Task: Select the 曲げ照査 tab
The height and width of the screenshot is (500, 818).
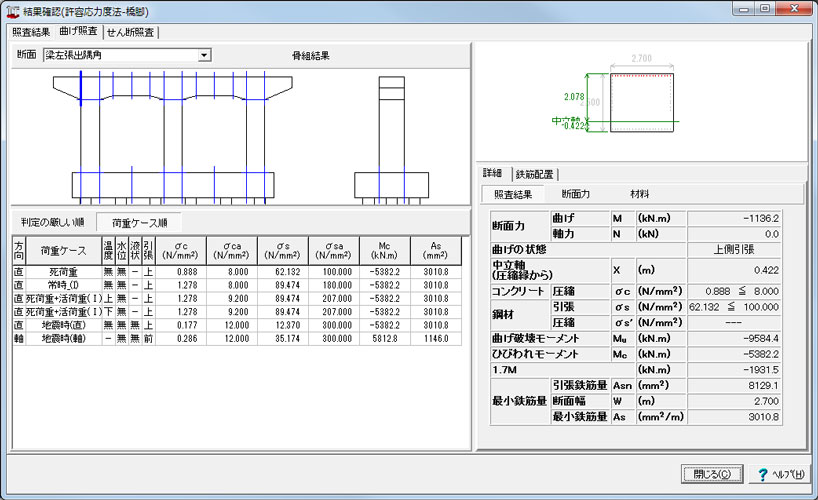Action: tap(79, 32)
